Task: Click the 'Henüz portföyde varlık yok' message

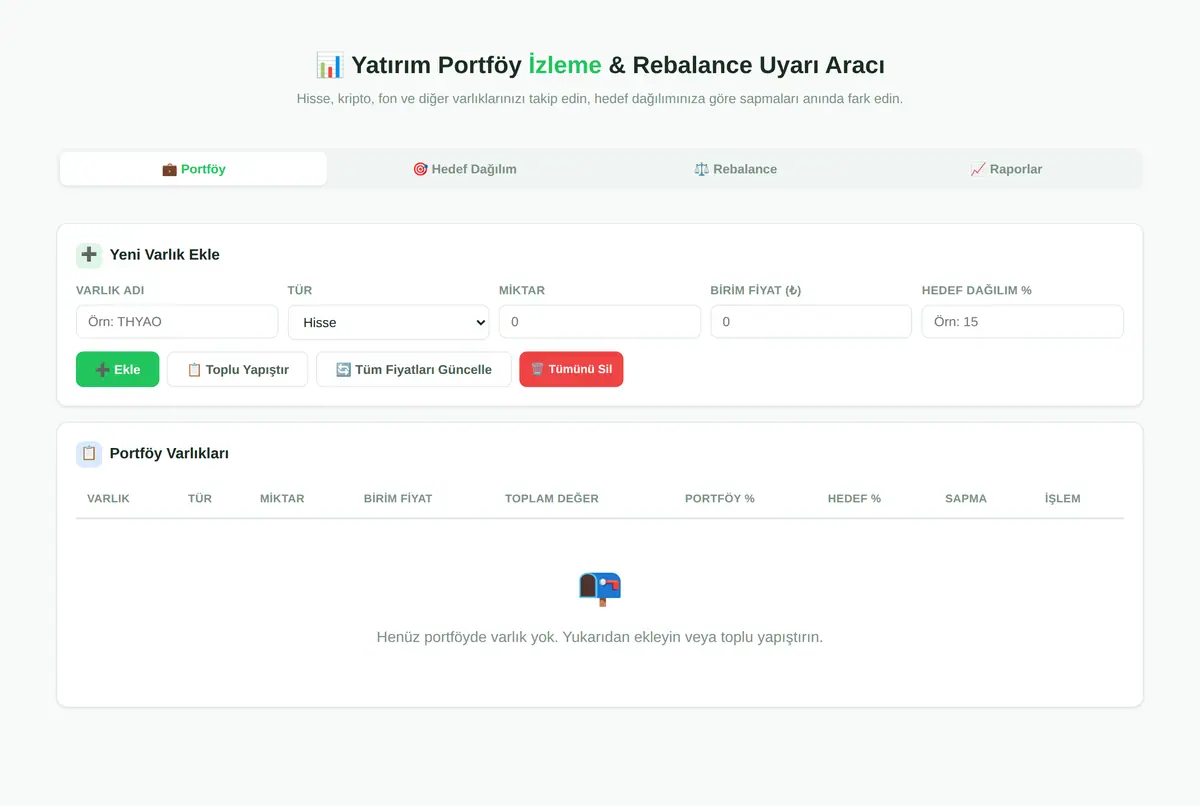Action: tap(600, 637)
